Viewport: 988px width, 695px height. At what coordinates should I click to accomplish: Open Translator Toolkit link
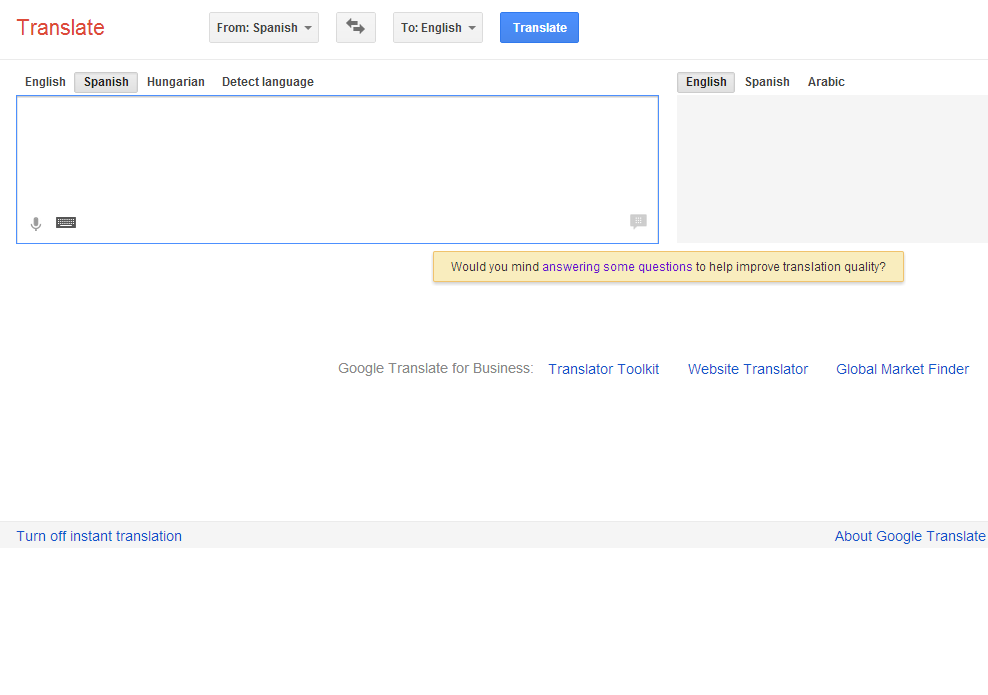point(604,369)
